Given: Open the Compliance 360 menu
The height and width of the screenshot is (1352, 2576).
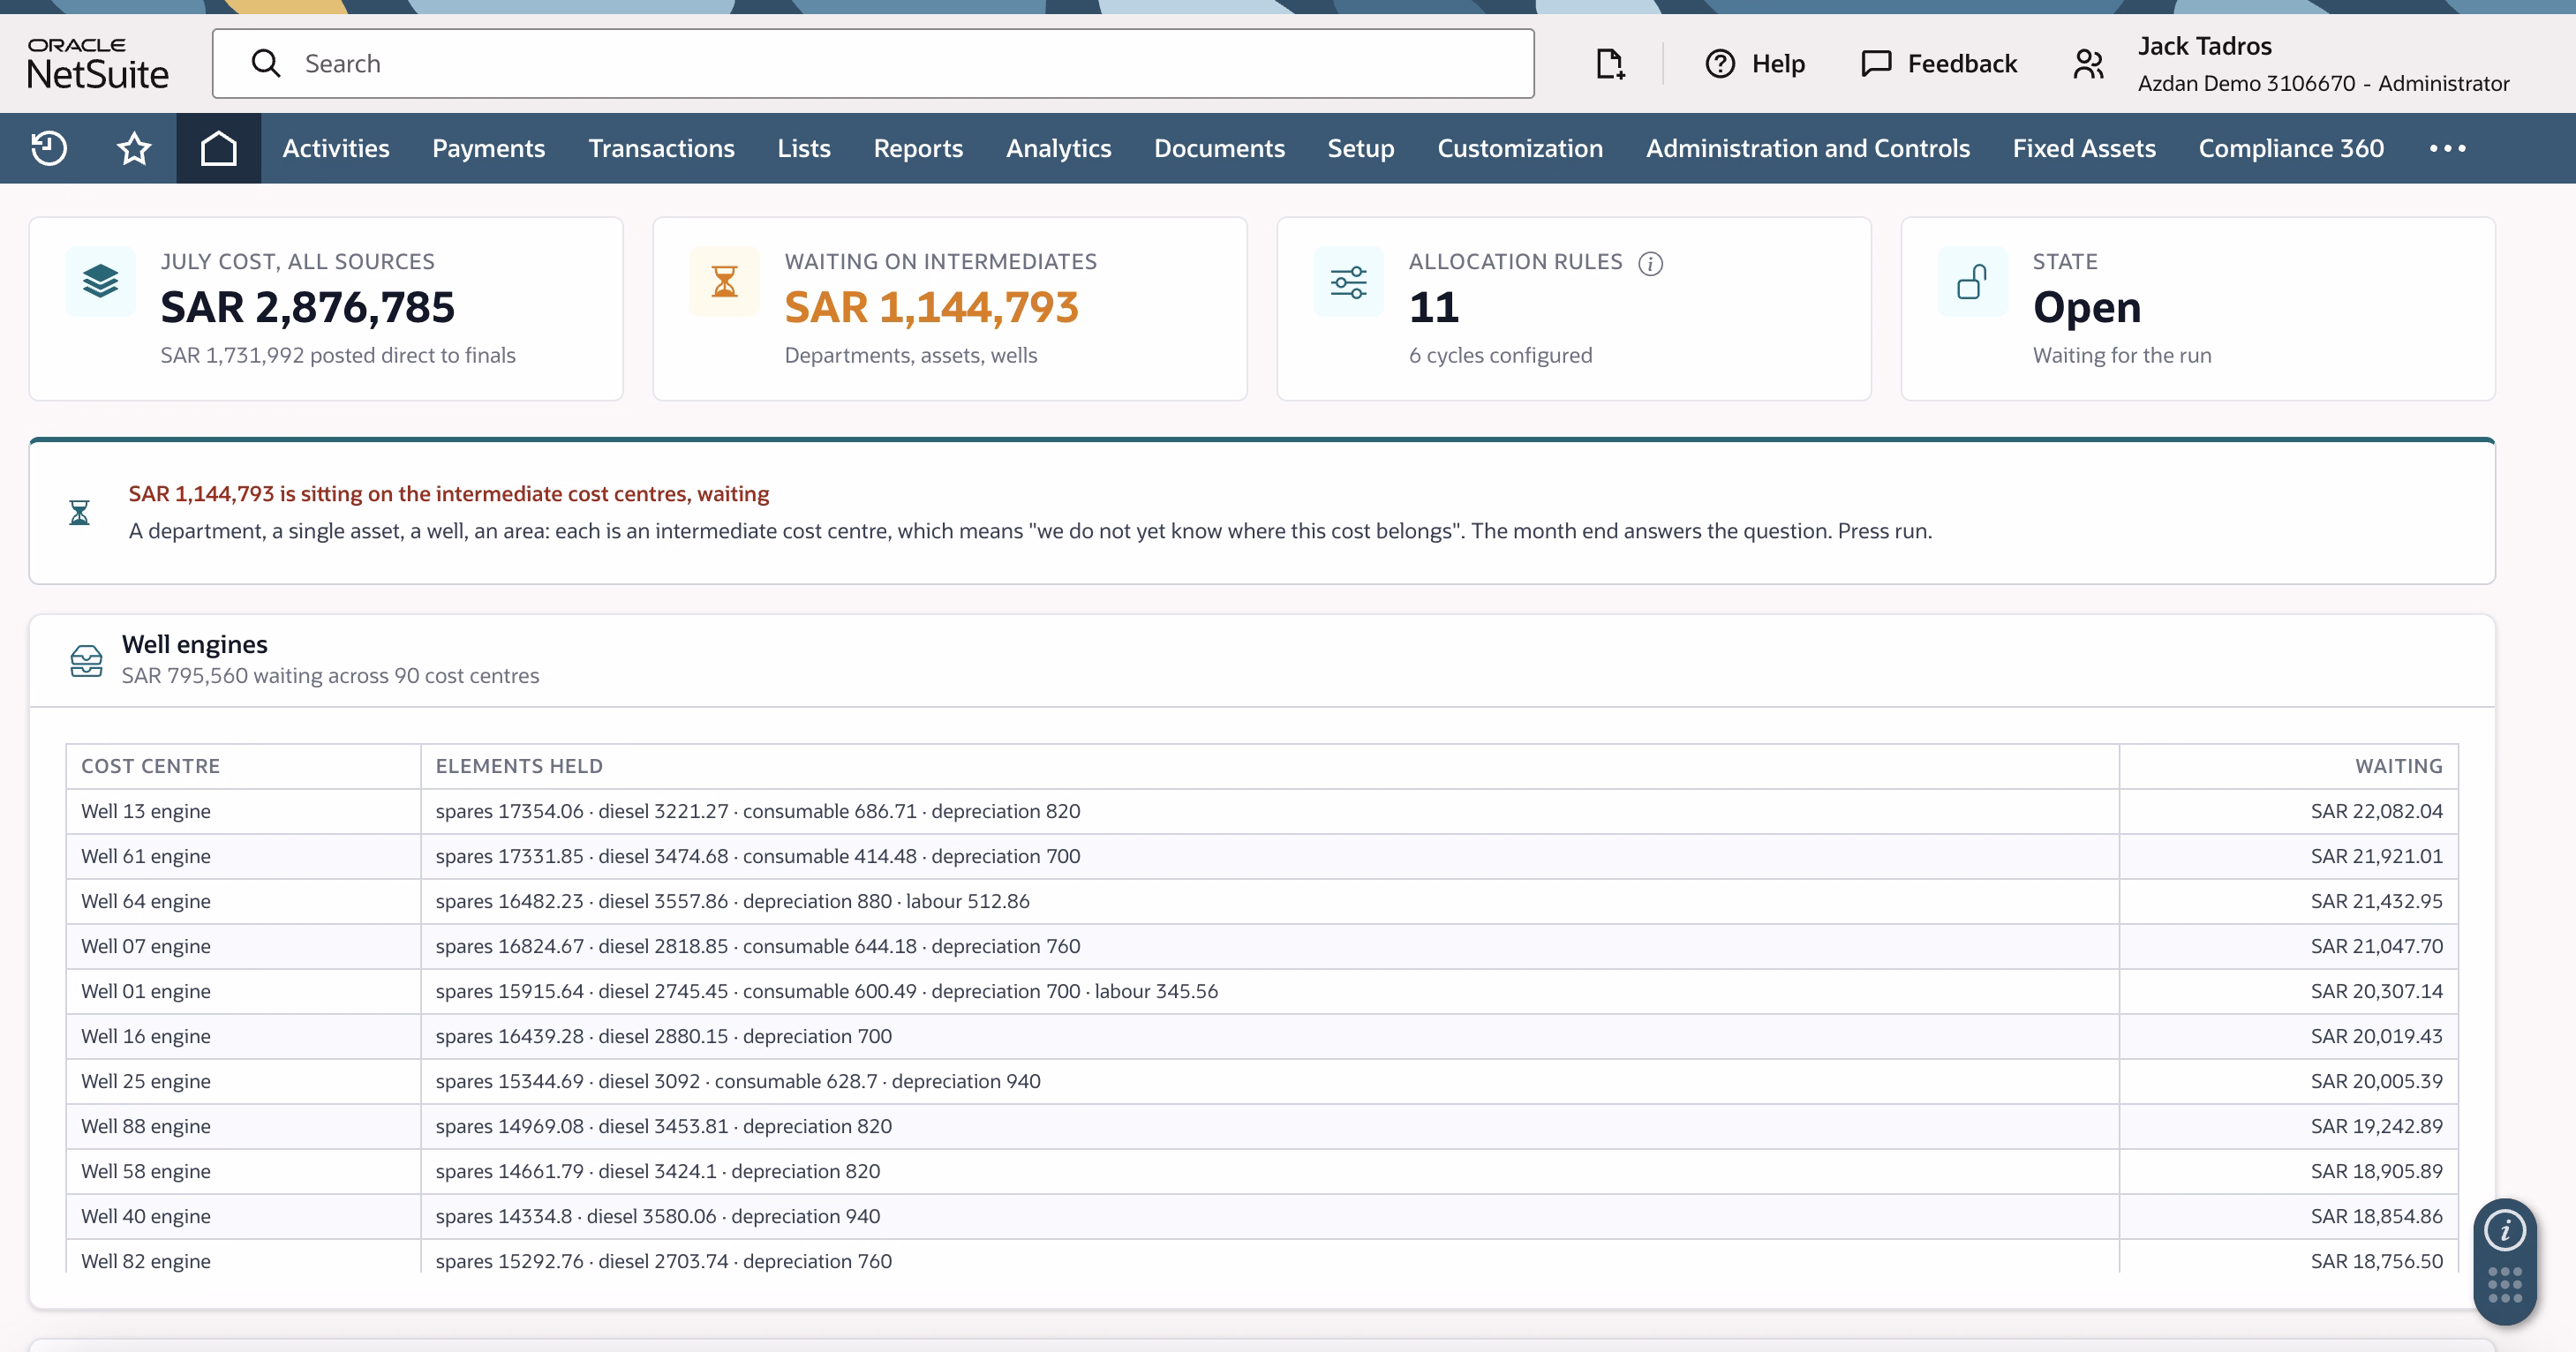Looking at the screenshot, I should pos(2290,148).
